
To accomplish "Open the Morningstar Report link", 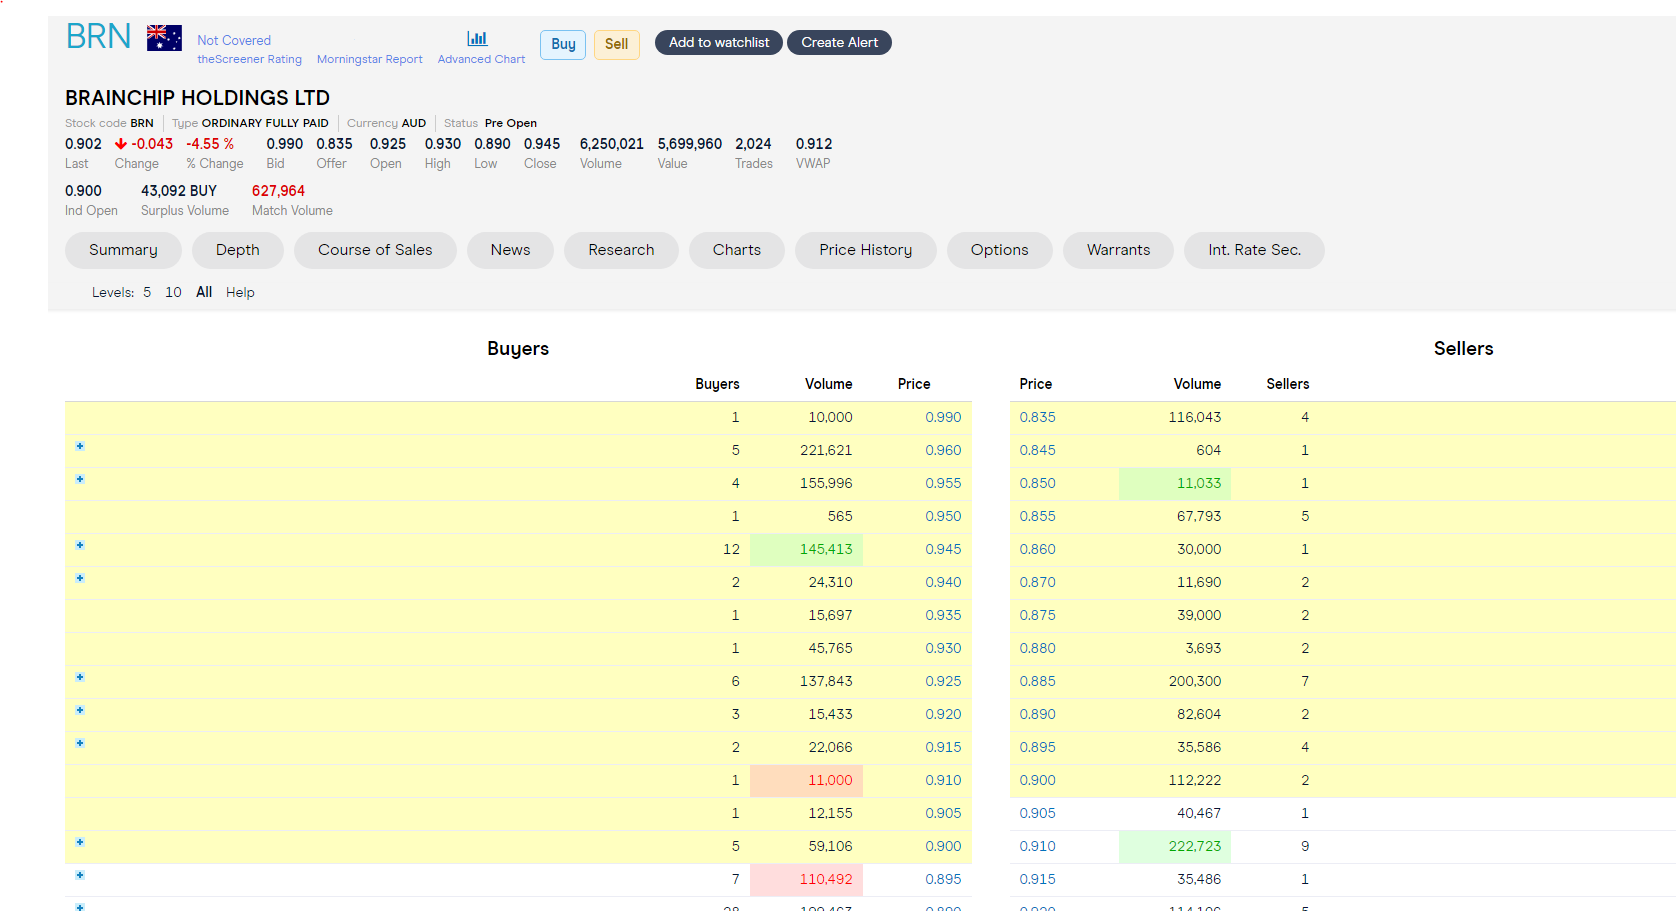I will [x=369, y=59].
